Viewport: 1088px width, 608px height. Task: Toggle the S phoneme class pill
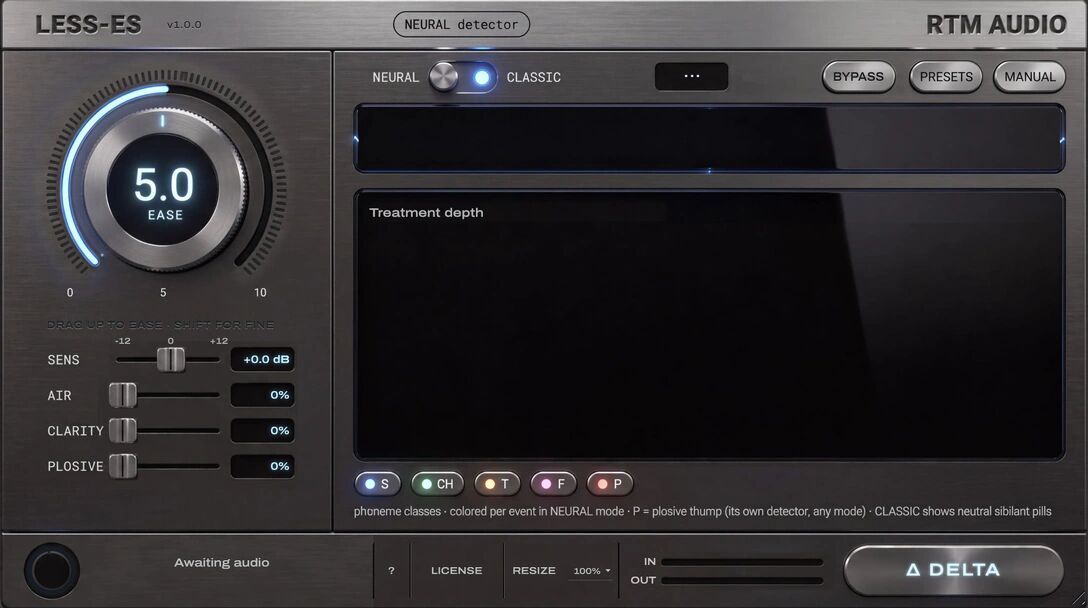pyautogui.click(x=377, y=484)
